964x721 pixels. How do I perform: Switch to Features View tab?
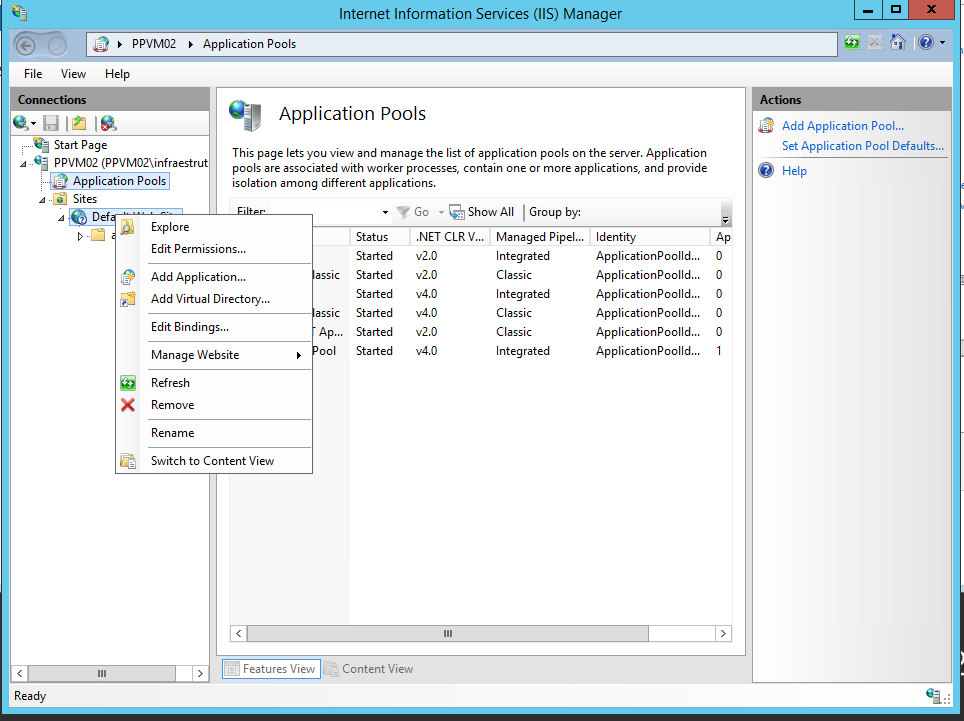coord(271,669)
